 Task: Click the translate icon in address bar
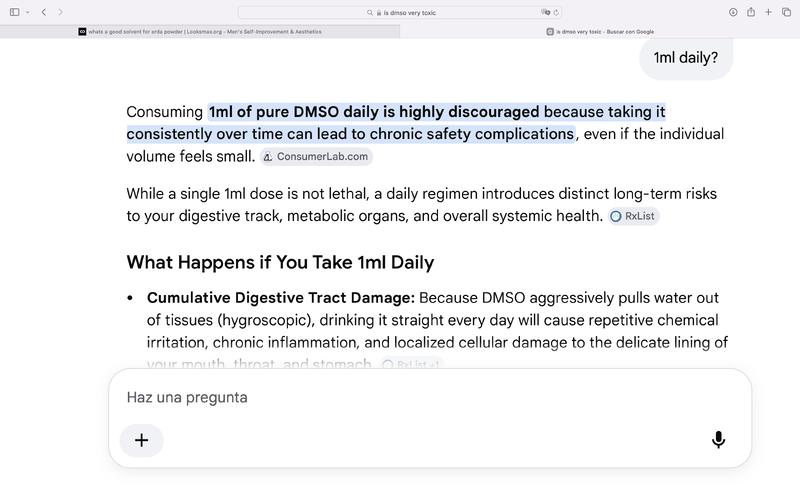(545, 12)
